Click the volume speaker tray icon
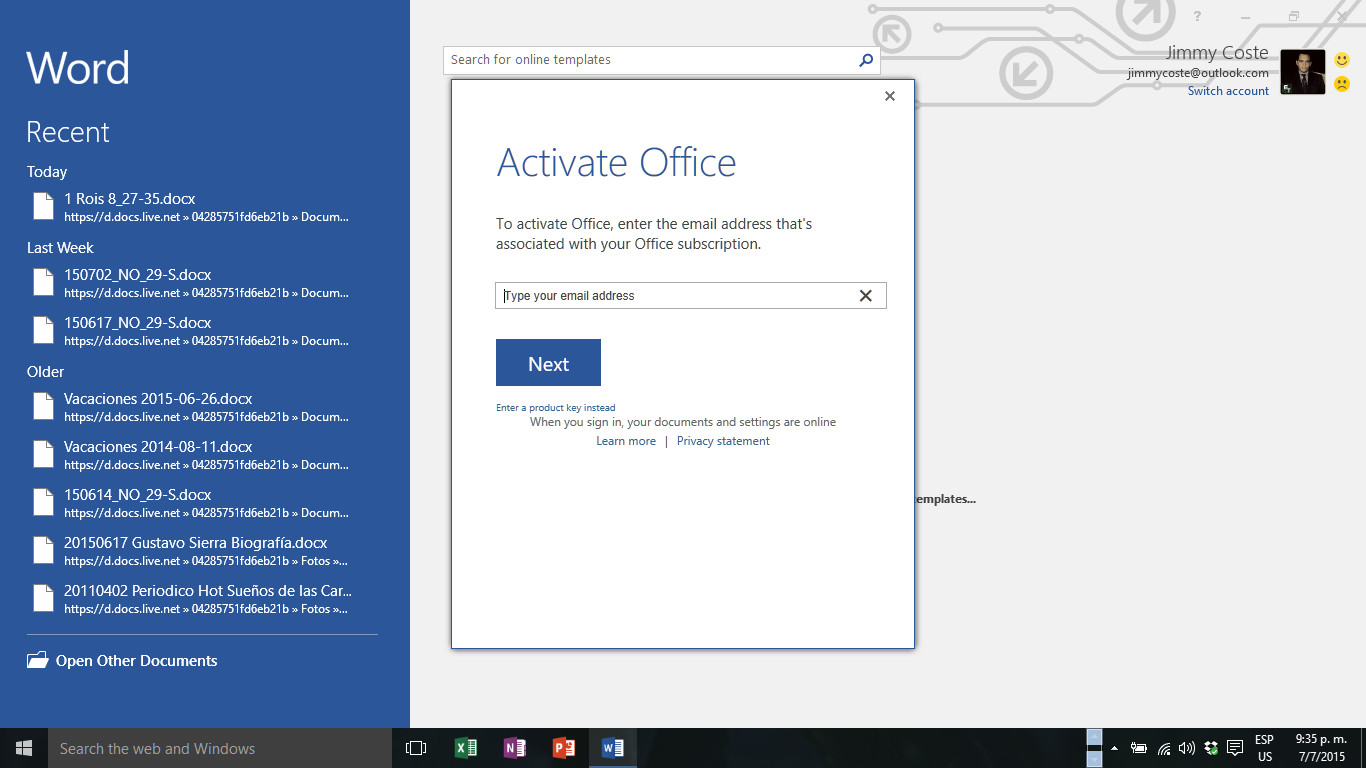The height and width of the screenshot is (768, 1366). point(1187,748)
